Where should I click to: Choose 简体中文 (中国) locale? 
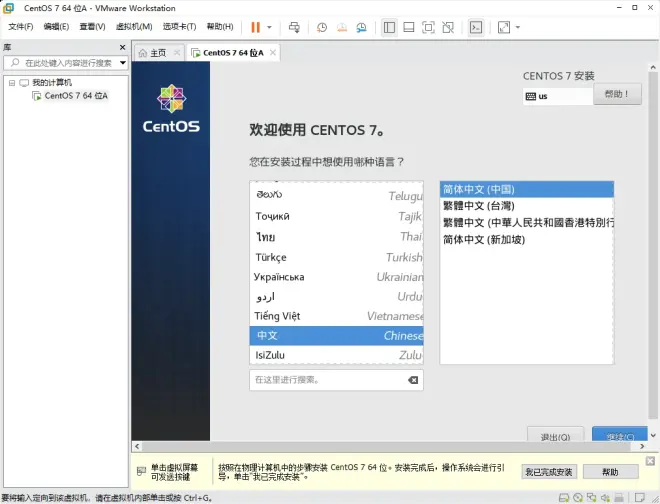coord(527,189)
